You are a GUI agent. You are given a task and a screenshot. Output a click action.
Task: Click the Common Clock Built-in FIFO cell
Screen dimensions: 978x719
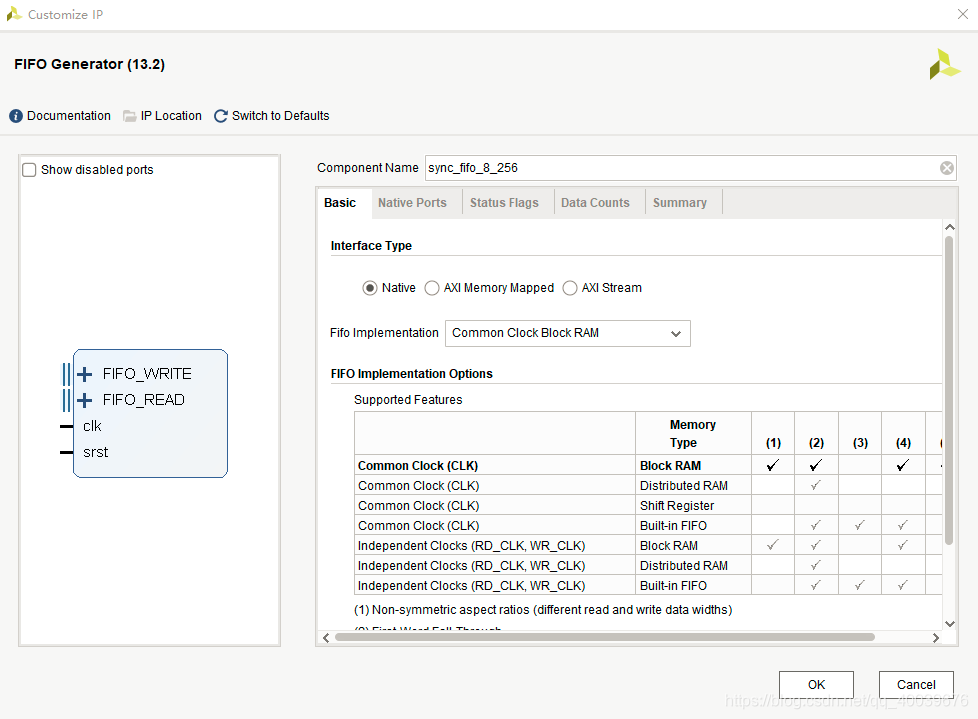(x=693, y=526)
